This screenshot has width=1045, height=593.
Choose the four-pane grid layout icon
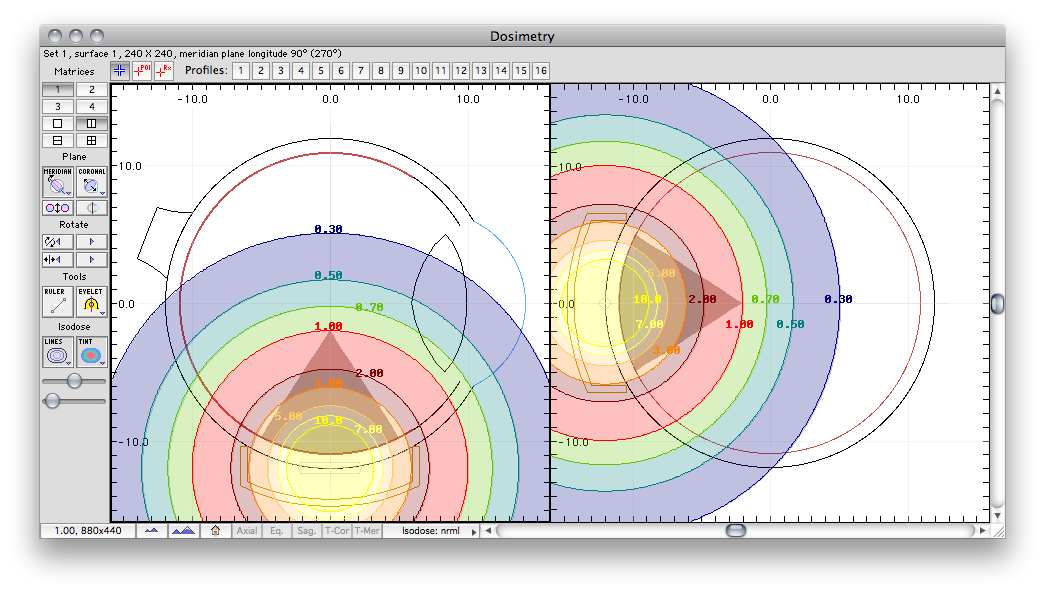click(x=92, y=141)
